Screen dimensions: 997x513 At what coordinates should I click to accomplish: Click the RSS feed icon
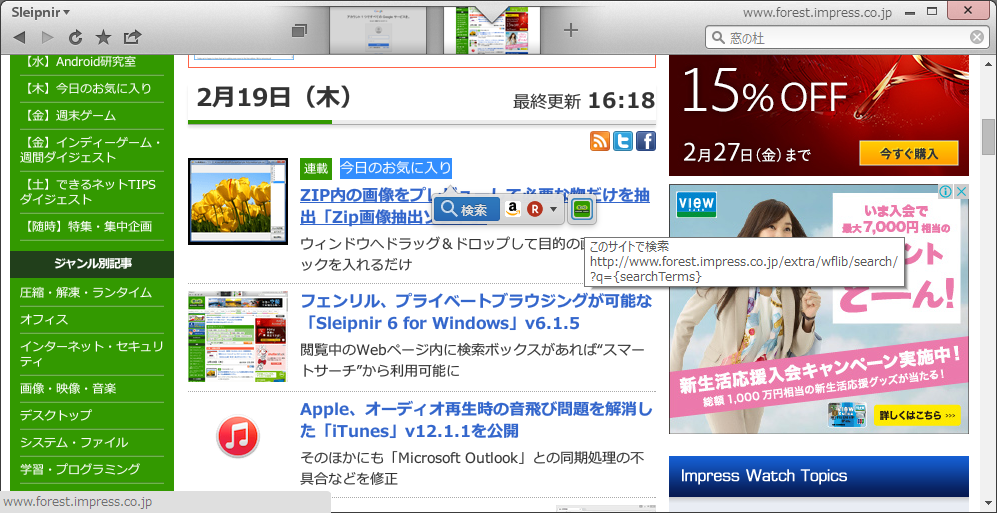pos(600,140)
